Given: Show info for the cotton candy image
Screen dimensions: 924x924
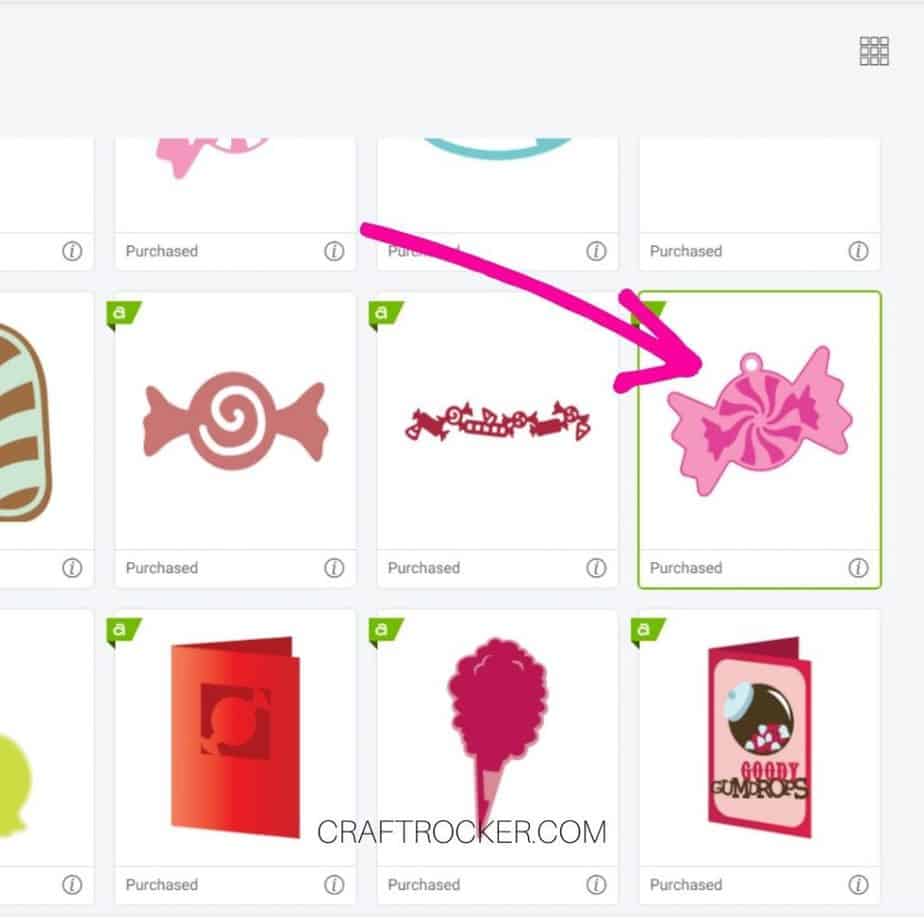Looking at the screenshot, I should tap(596, 884).
